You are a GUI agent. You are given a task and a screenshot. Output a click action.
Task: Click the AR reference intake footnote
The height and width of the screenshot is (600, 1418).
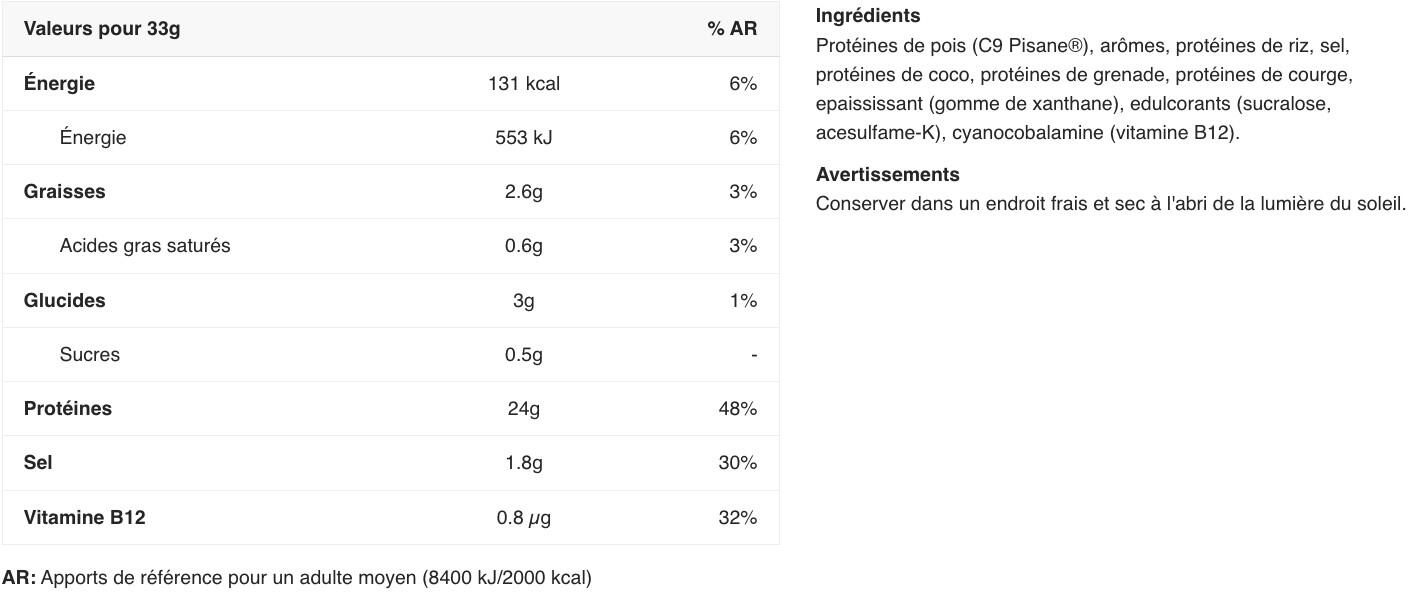(x=297, y=578)
